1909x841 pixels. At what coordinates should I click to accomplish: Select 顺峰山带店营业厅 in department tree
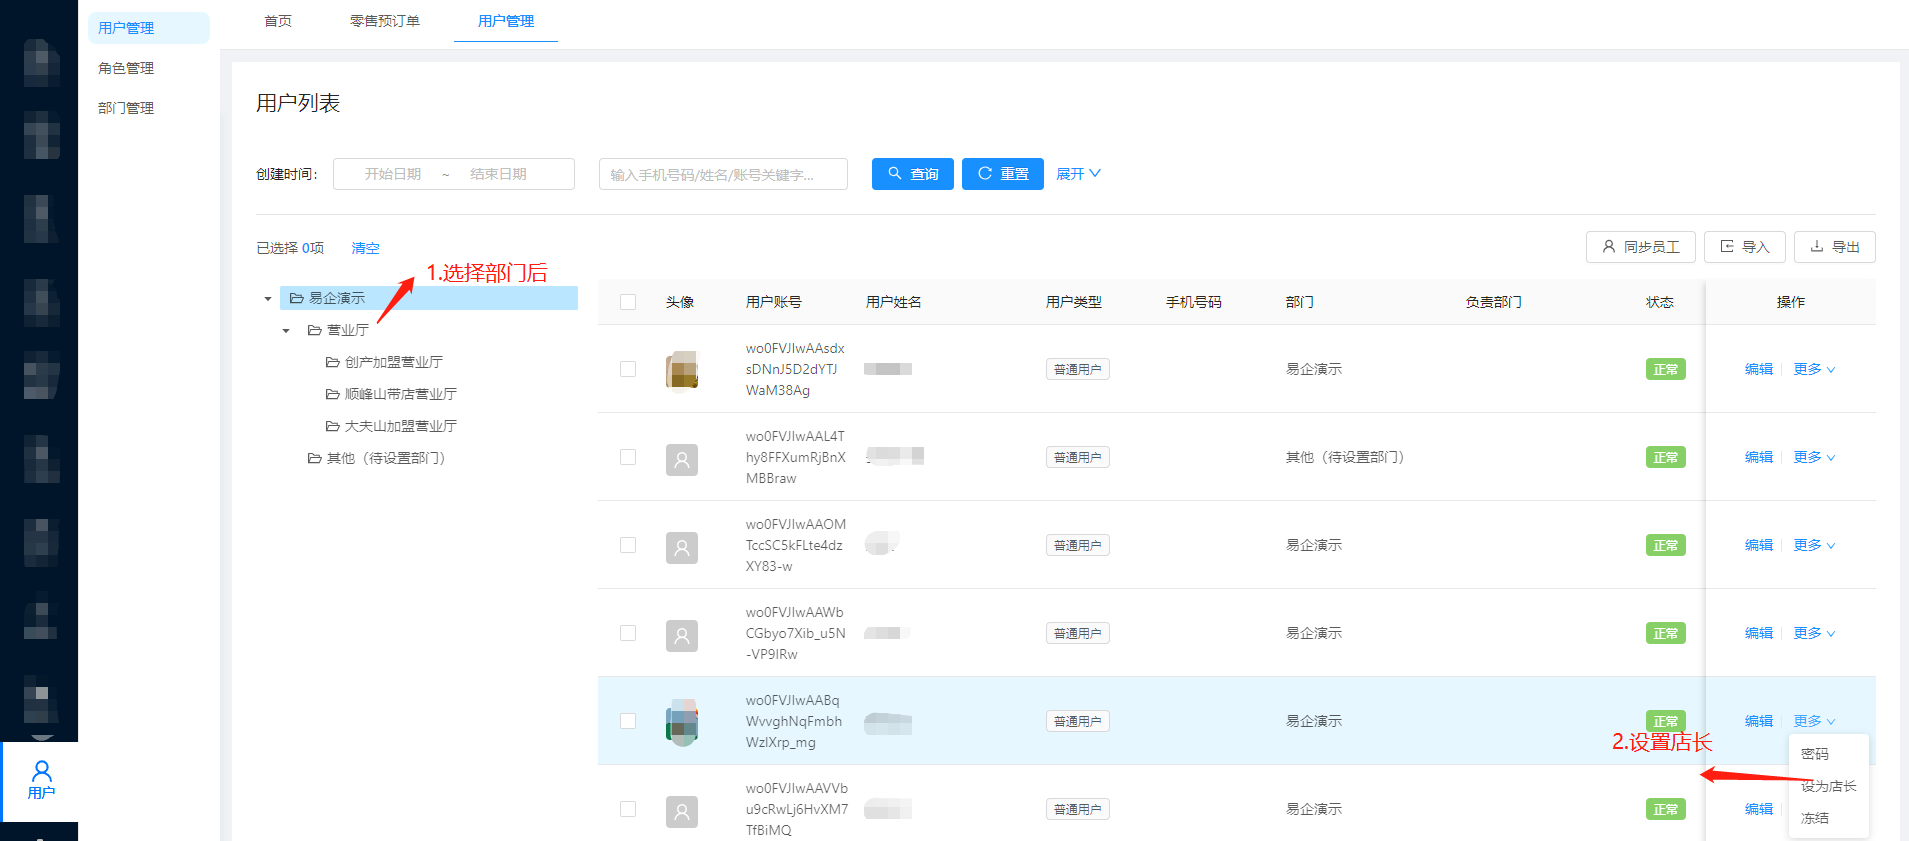[x=400, y=394]
